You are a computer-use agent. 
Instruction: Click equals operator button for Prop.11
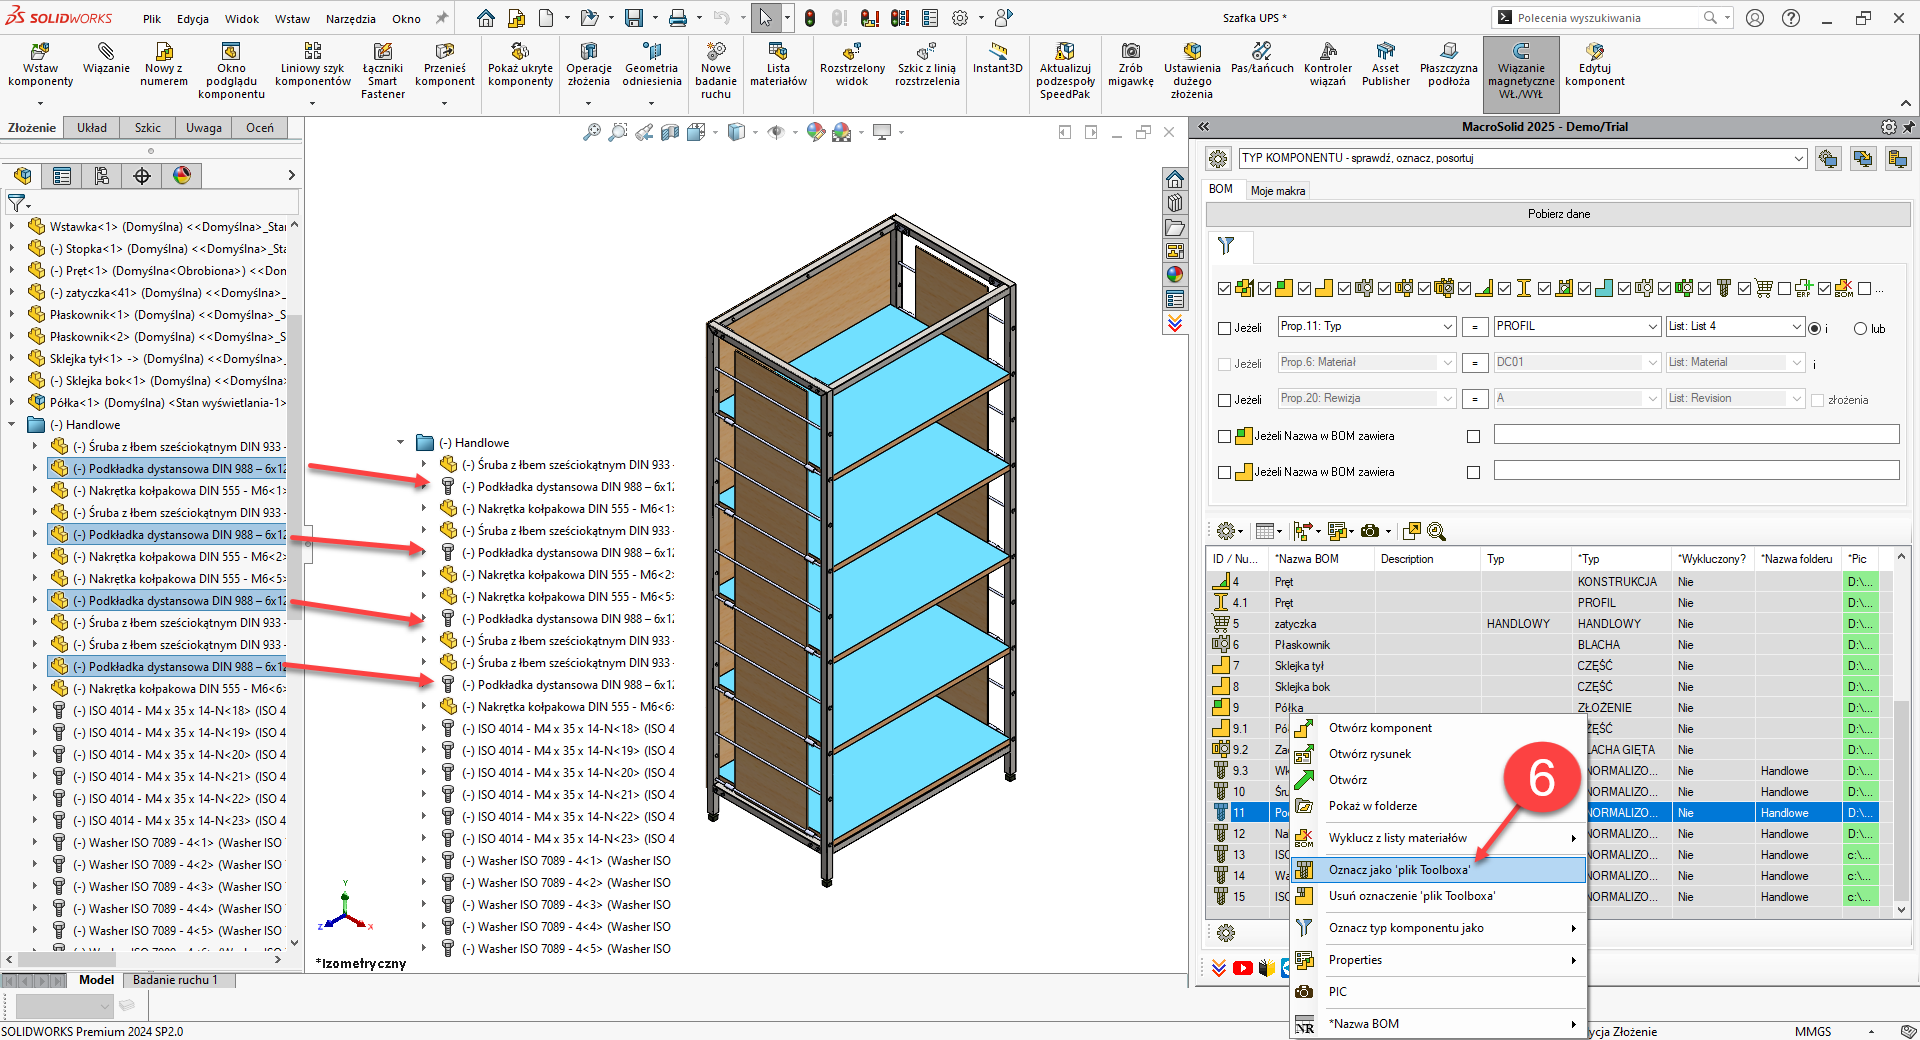[x=1474, y=327]
